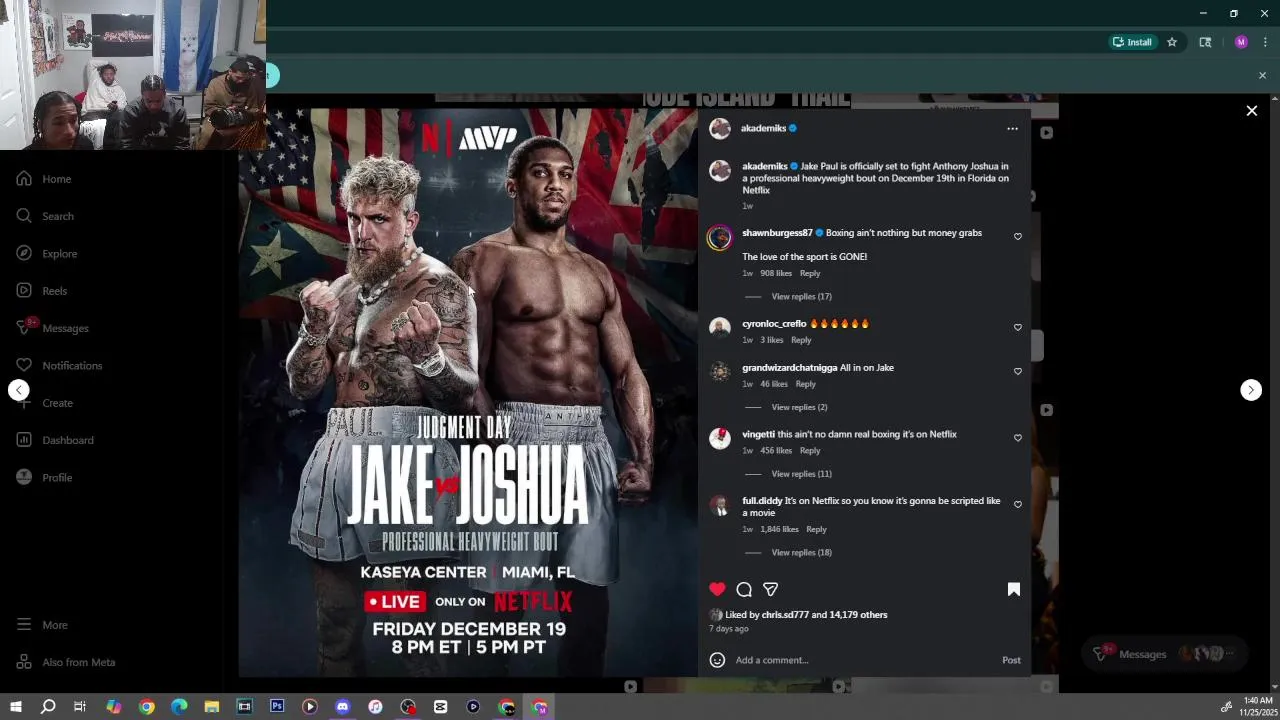Open Messages in left sidebar
Screen dimensions: 1280x720
52,328
